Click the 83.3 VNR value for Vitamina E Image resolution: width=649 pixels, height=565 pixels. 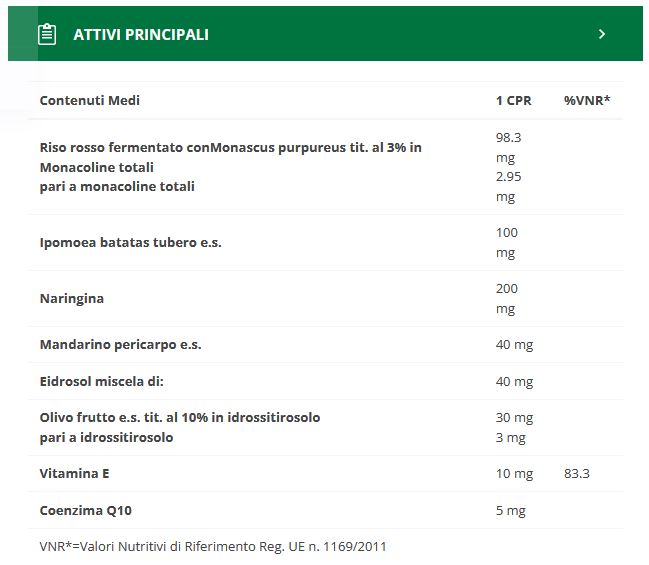[577, 473]
